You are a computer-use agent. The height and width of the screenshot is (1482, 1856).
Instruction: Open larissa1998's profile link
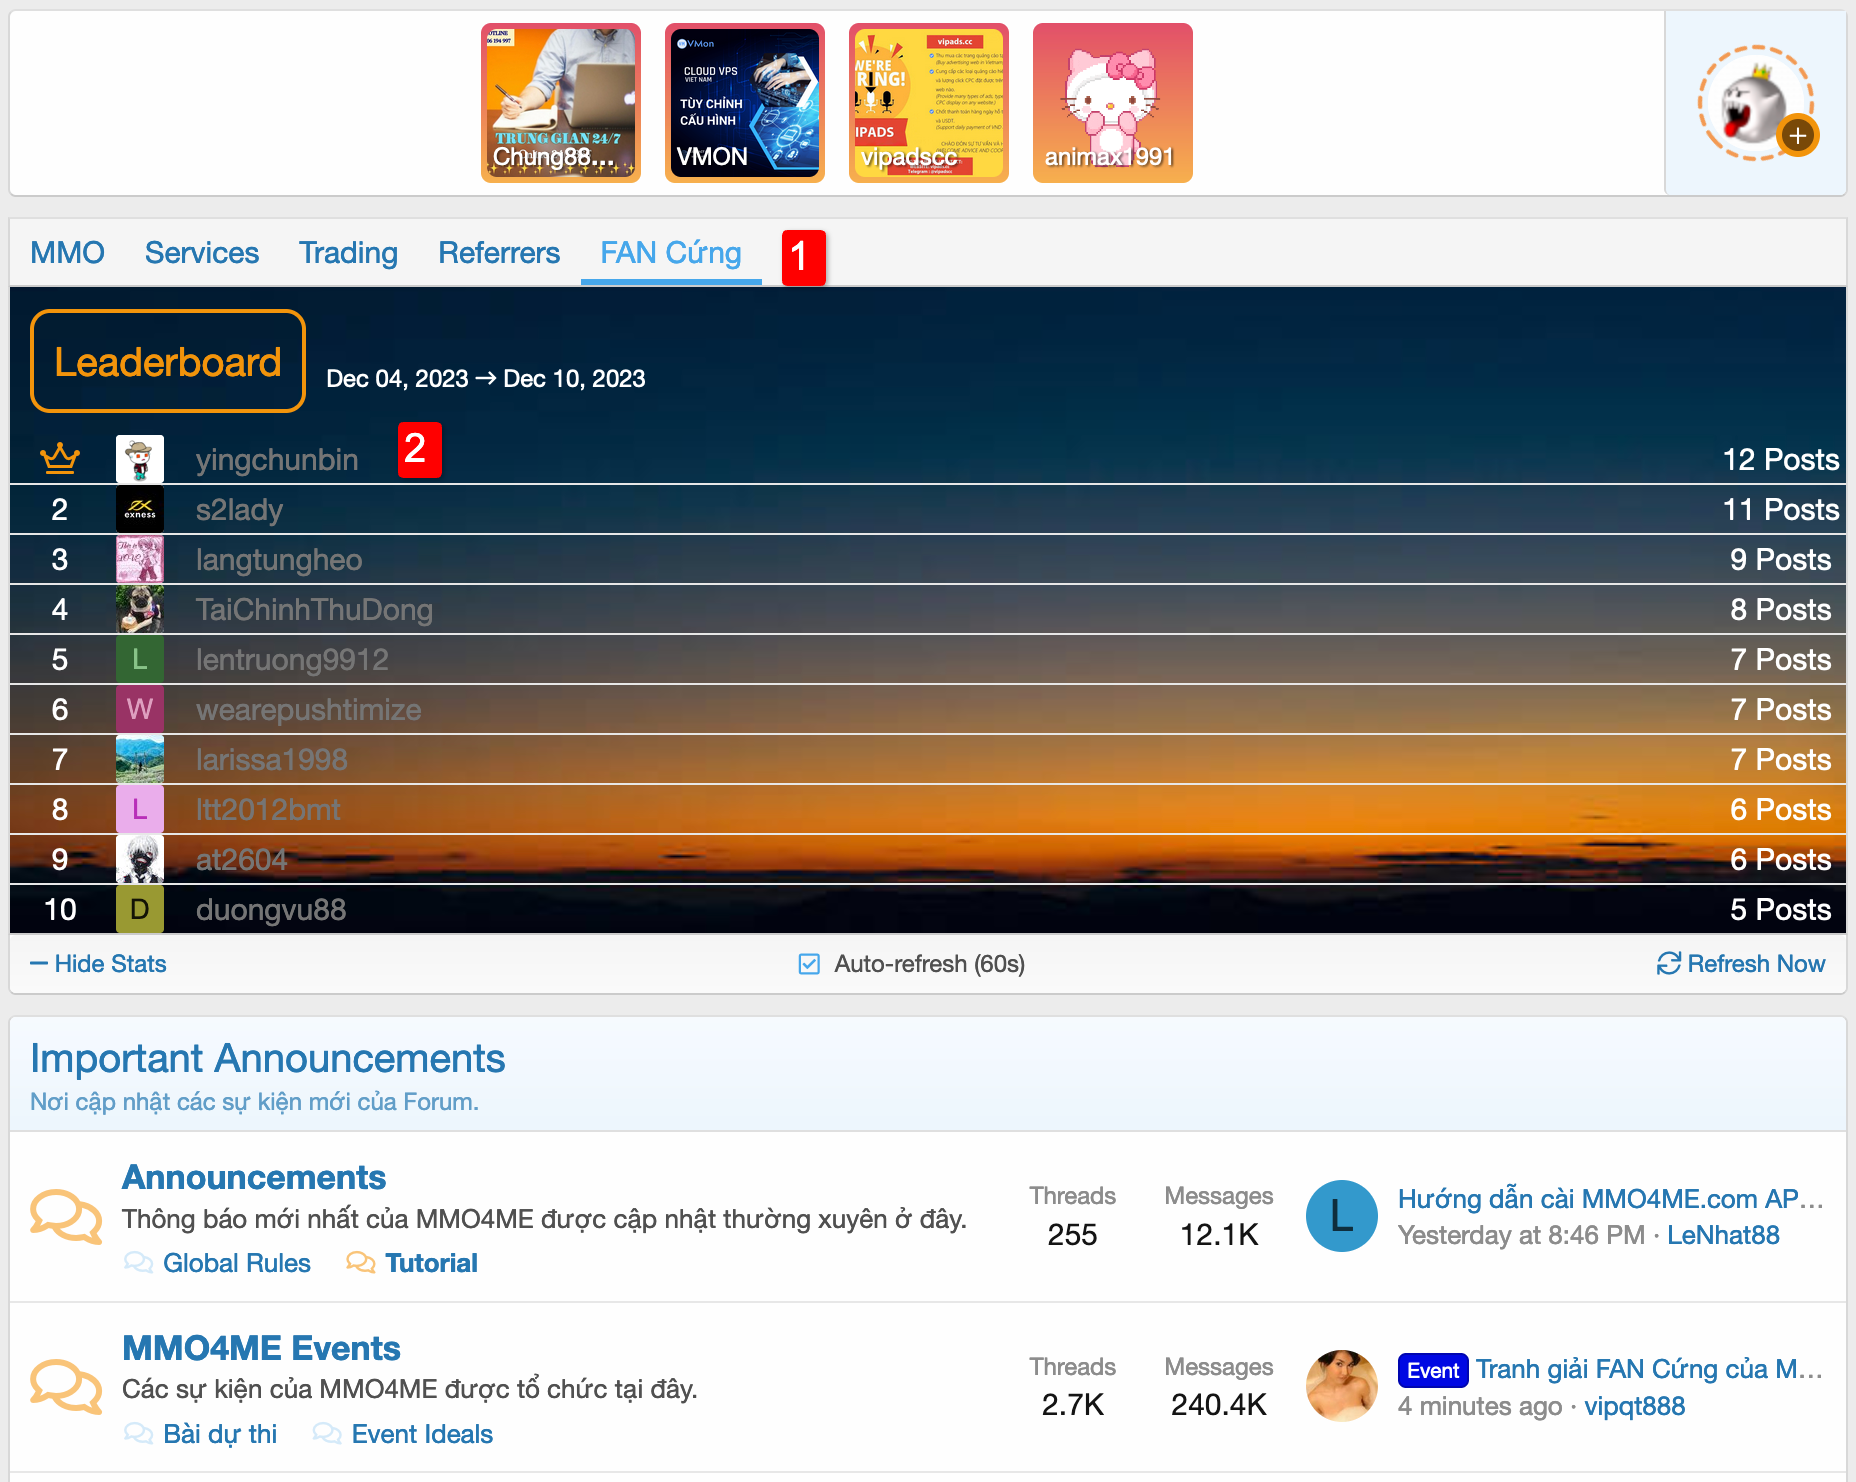(272, 759)
